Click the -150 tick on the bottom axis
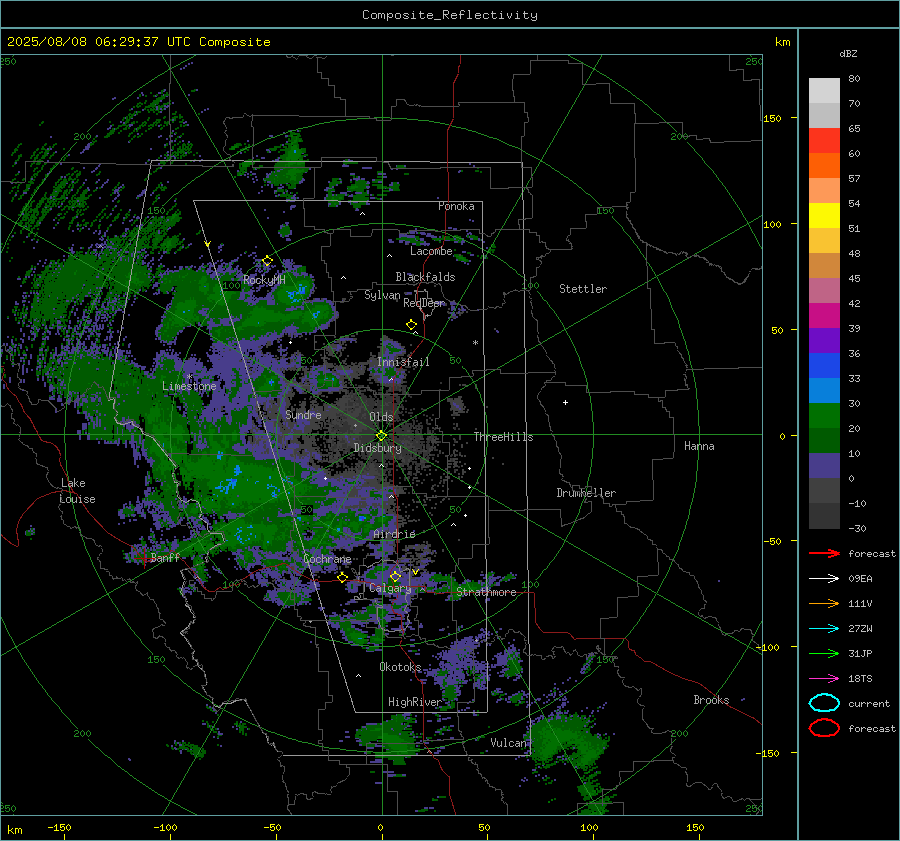 tap(59, 827)
